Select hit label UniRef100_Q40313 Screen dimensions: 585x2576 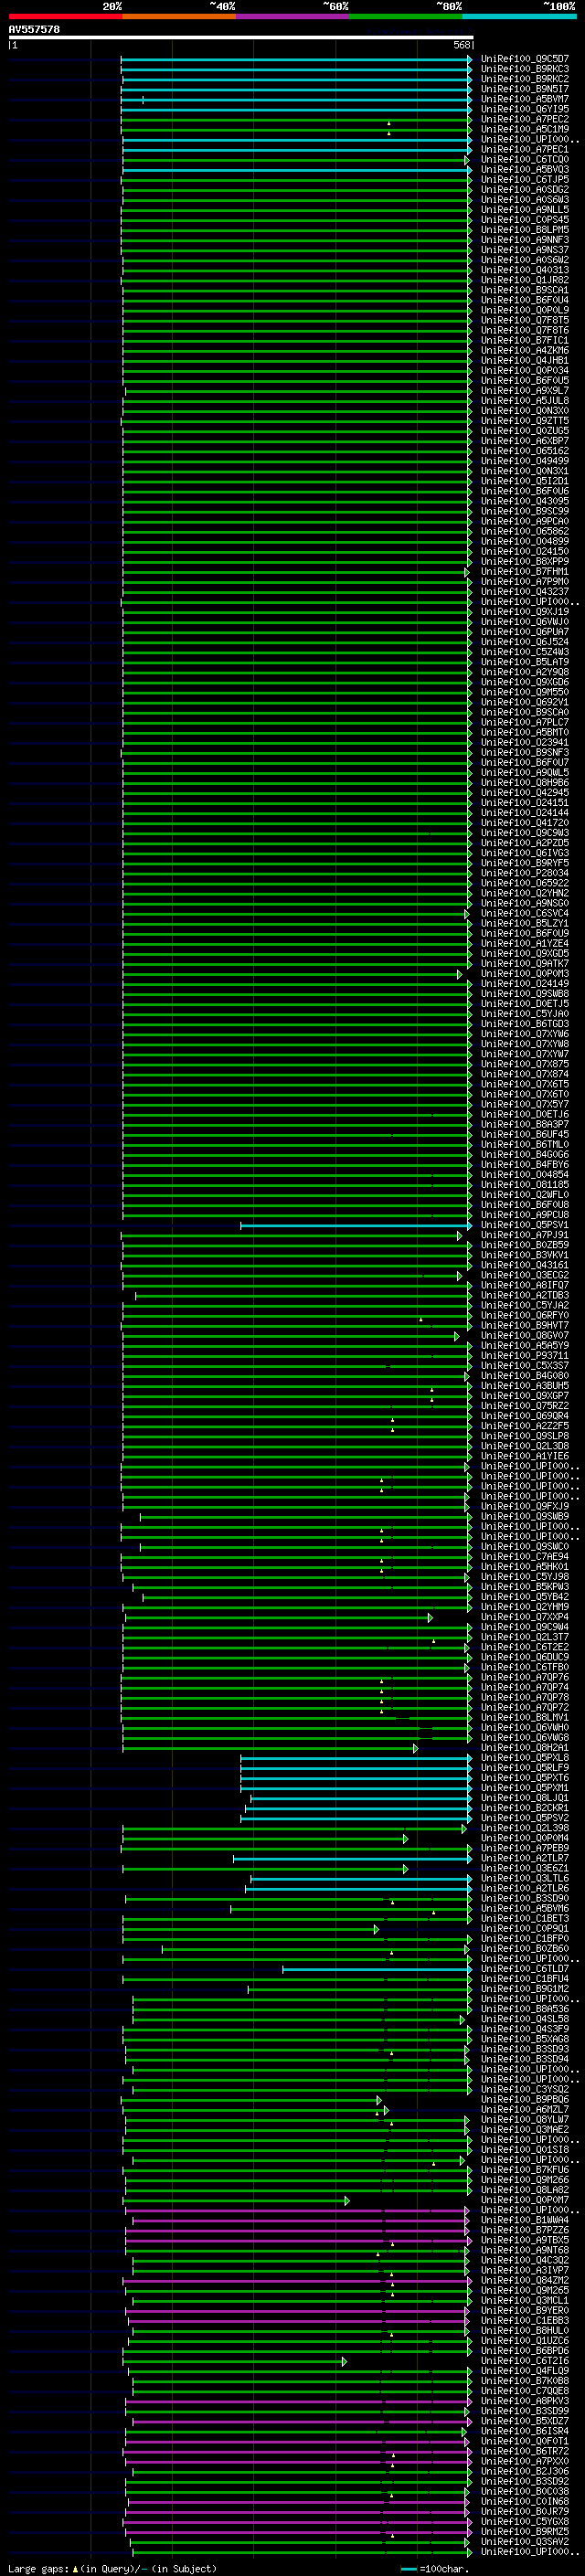(x=525, y=270)
